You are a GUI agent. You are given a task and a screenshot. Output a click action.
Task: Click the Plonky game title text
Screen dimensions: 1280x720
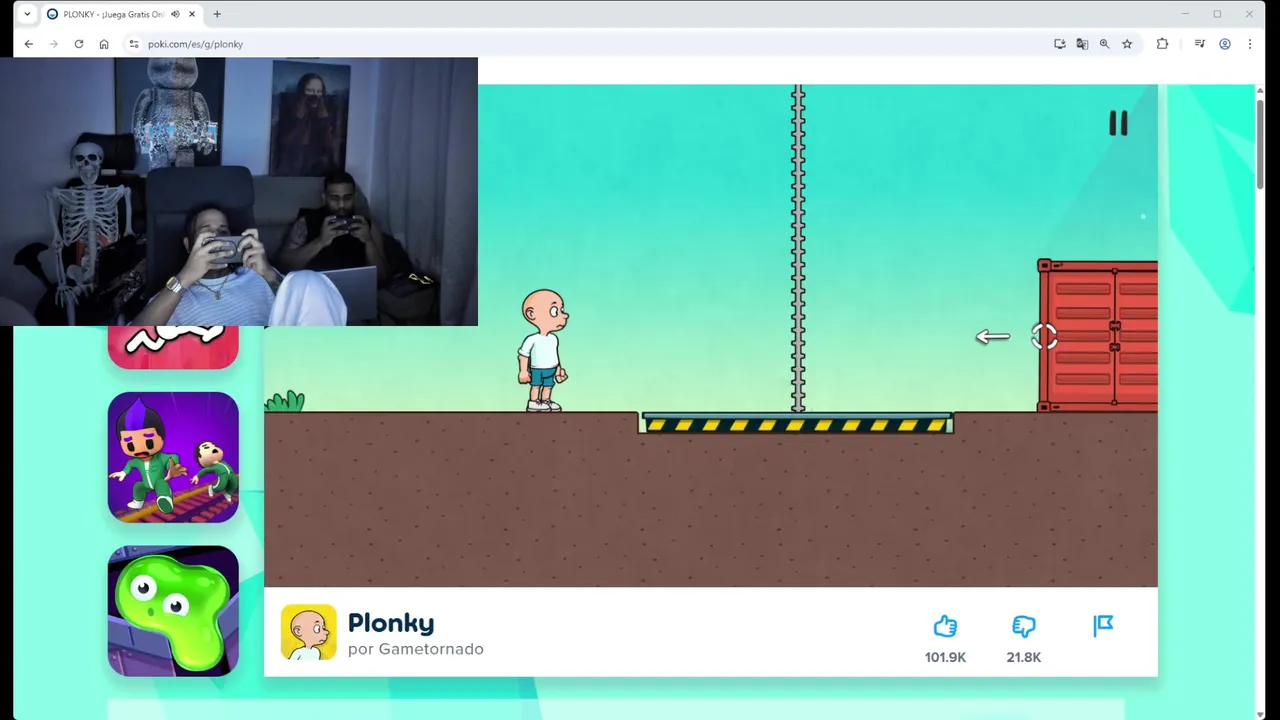(x=391, y=623)
